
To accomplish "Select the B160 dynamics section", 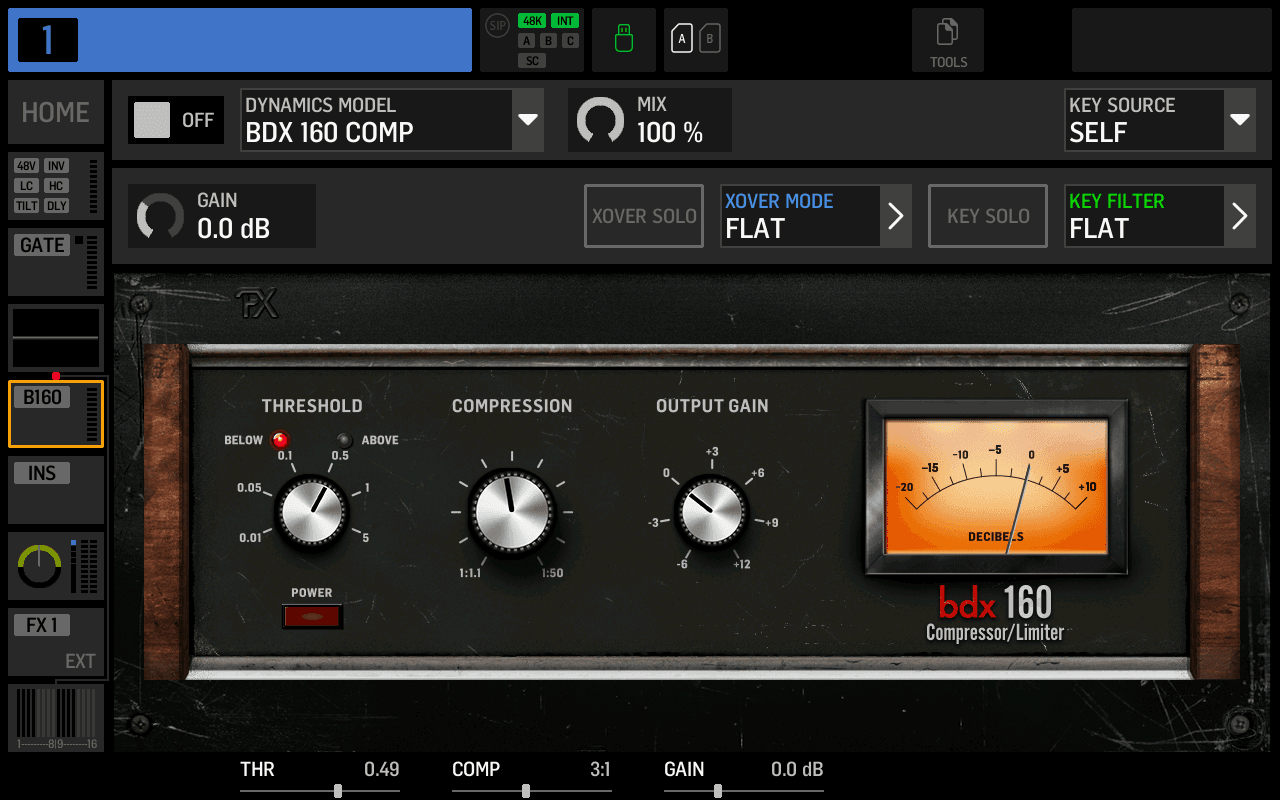I will click(x=56, y=414).
